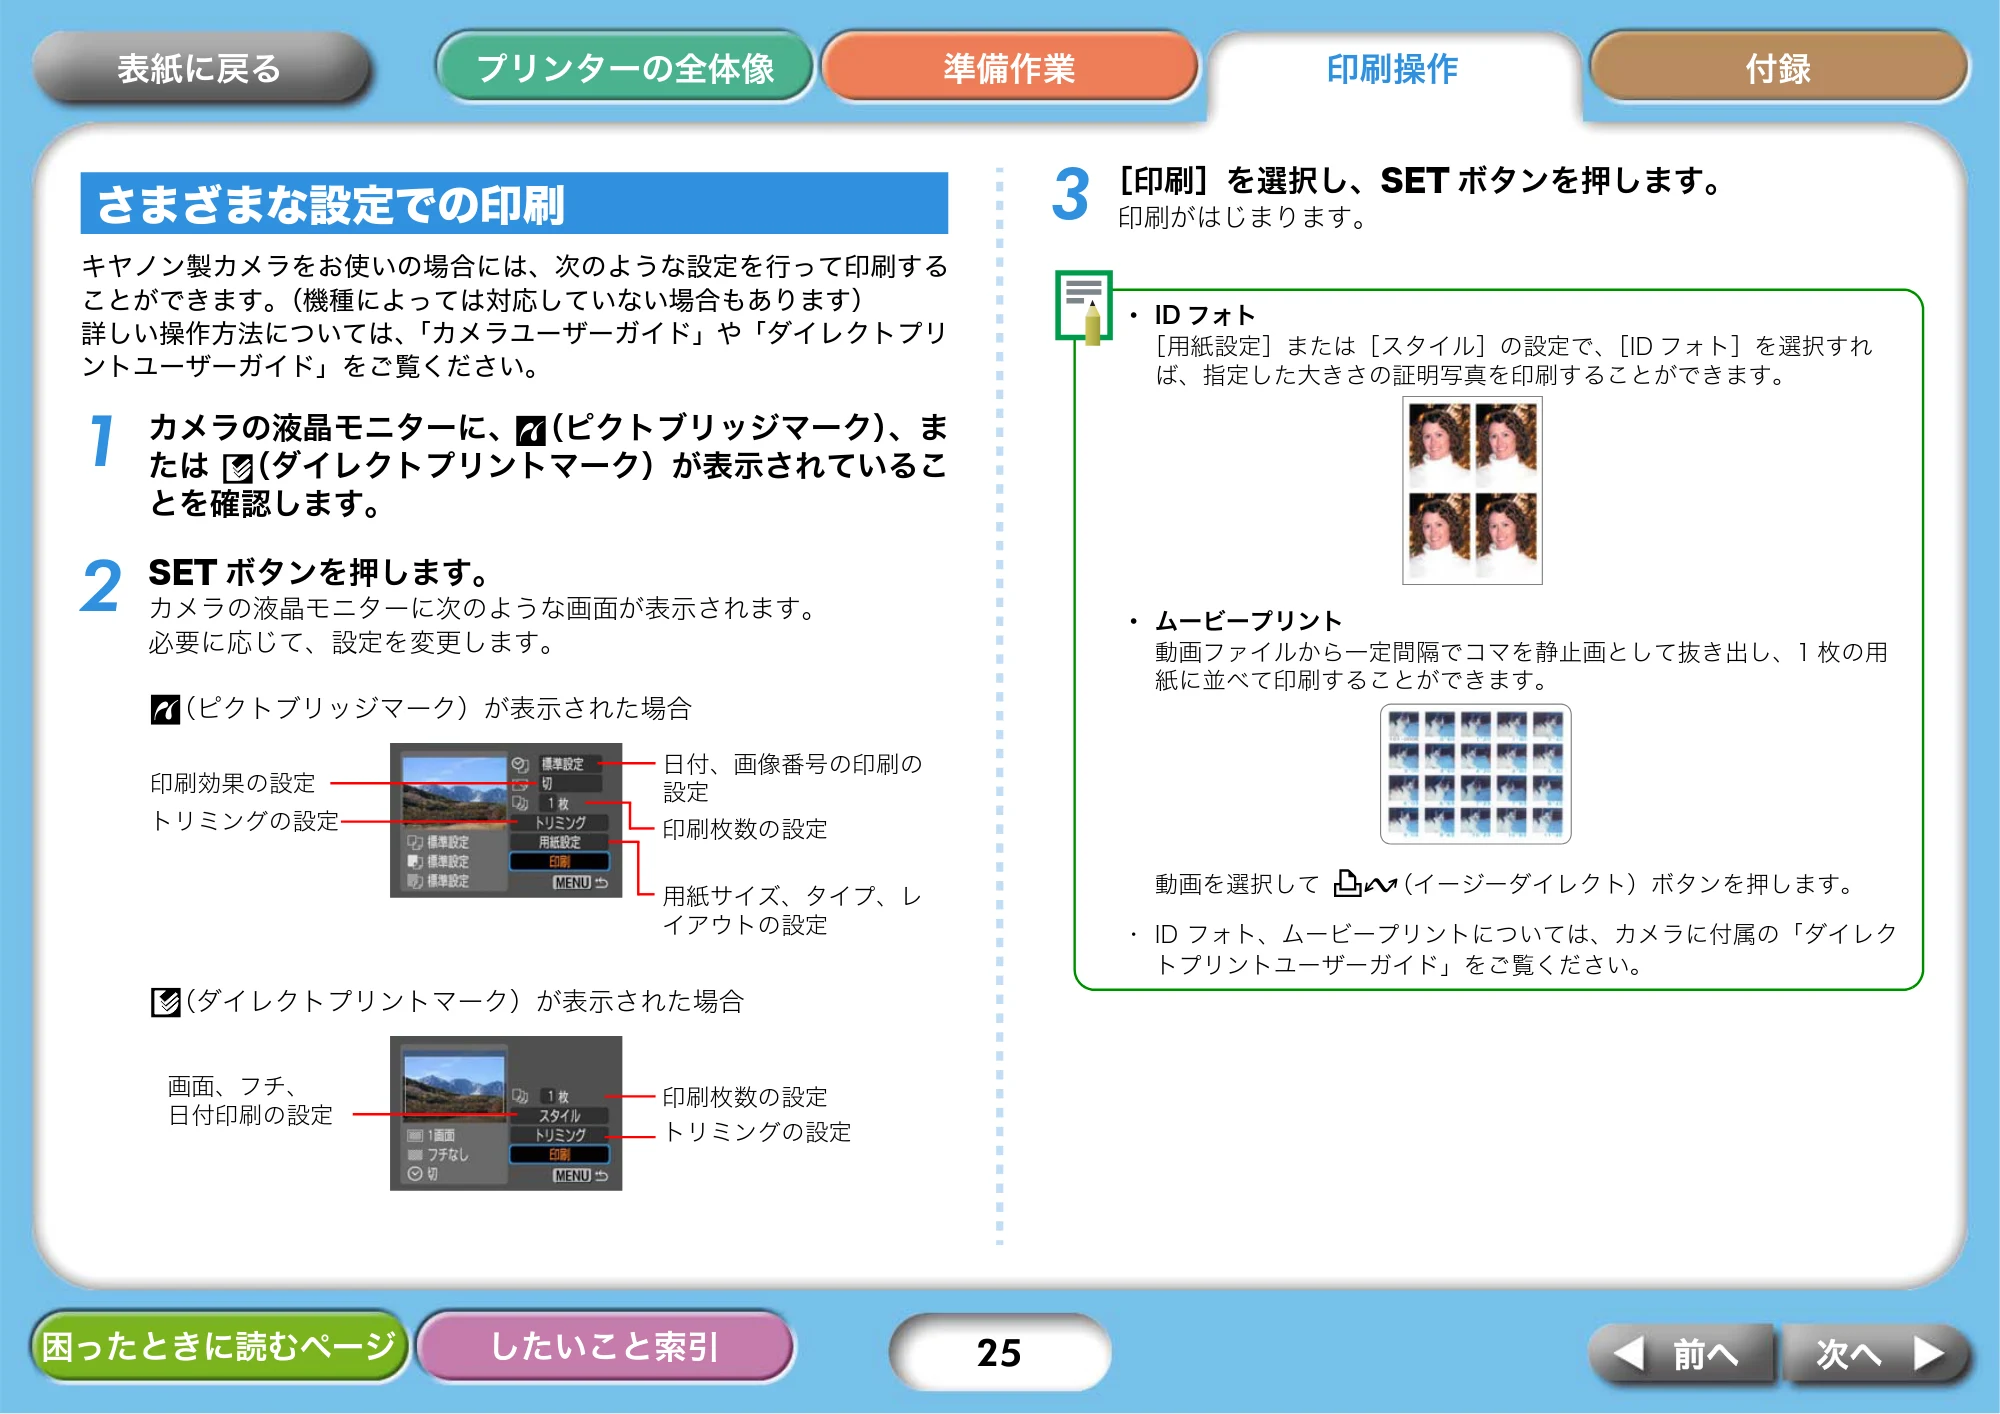Go to next page with 次へ

click(x=1877, y=1354)
